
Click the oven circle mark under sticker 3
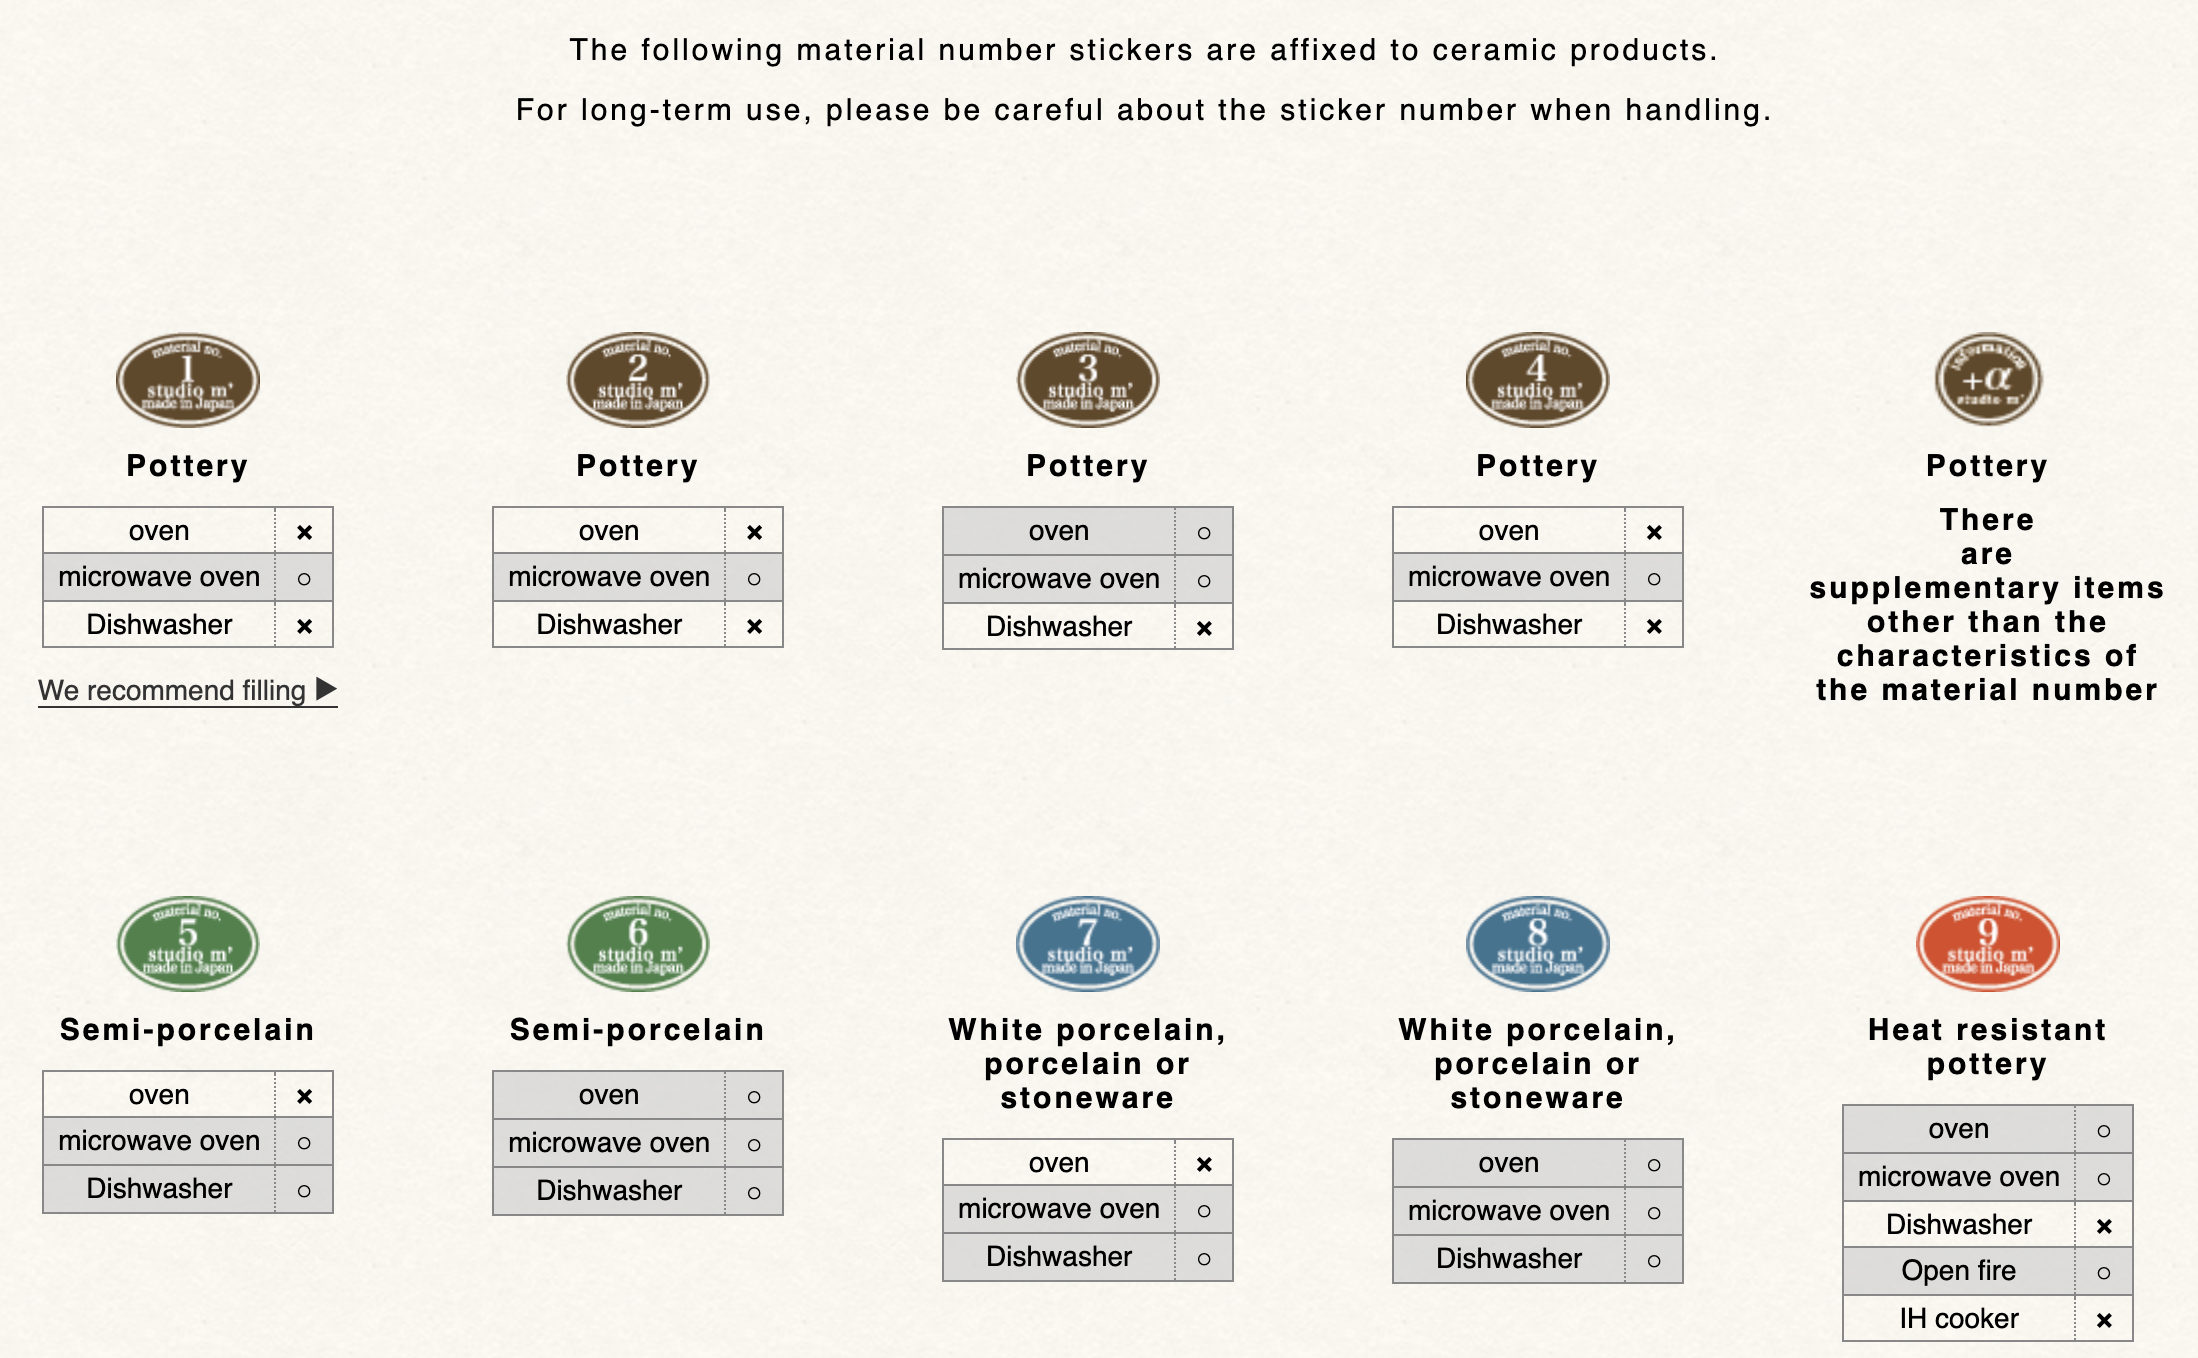pyautogui.click(x=1204, y=533)
